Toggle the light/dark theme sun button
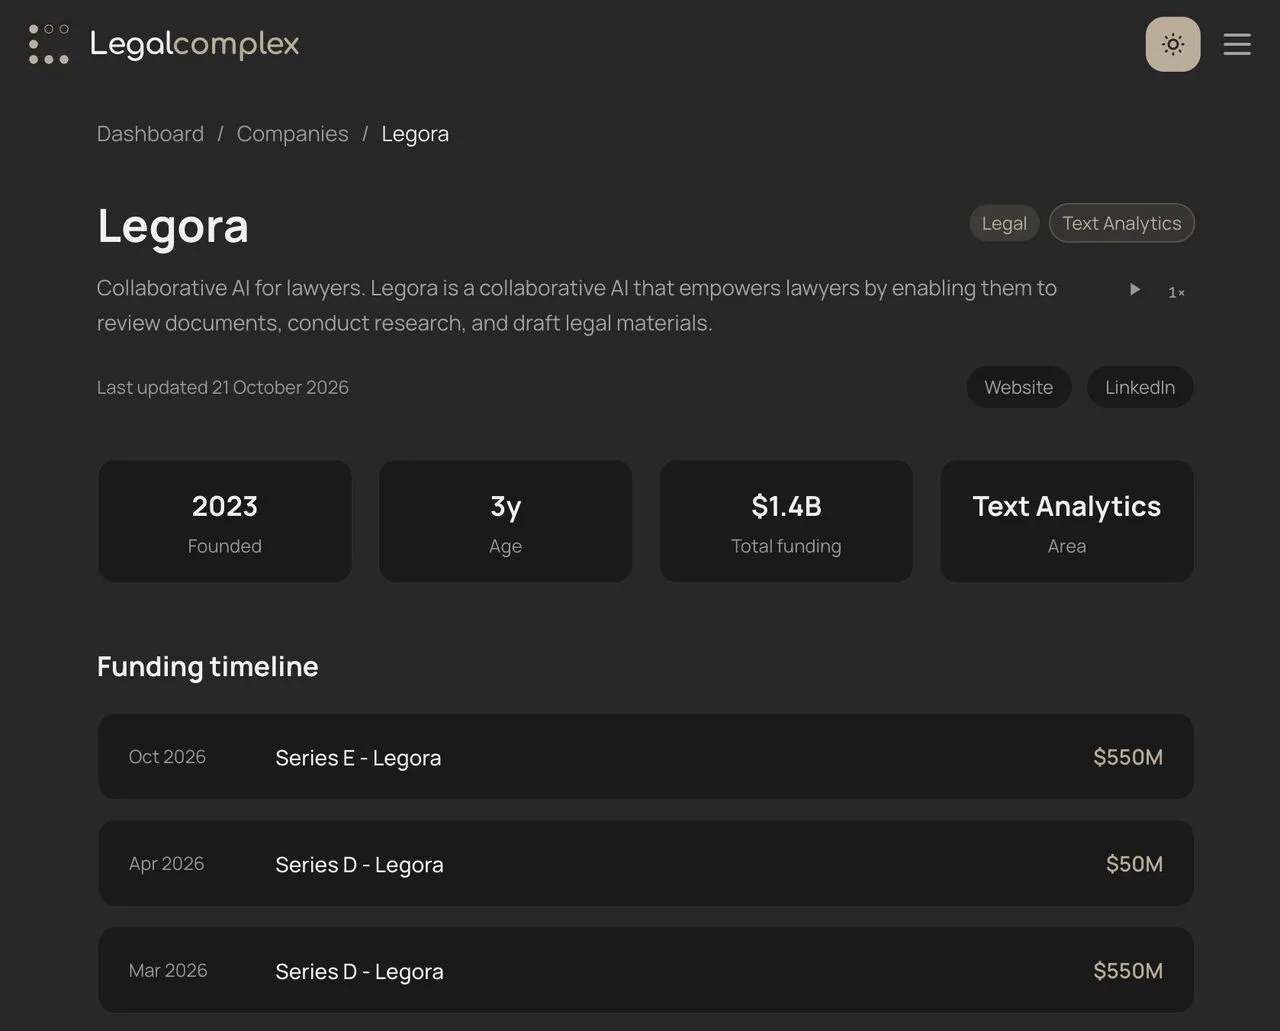Screen dimensions: 1280x1031 point(1173,44)
